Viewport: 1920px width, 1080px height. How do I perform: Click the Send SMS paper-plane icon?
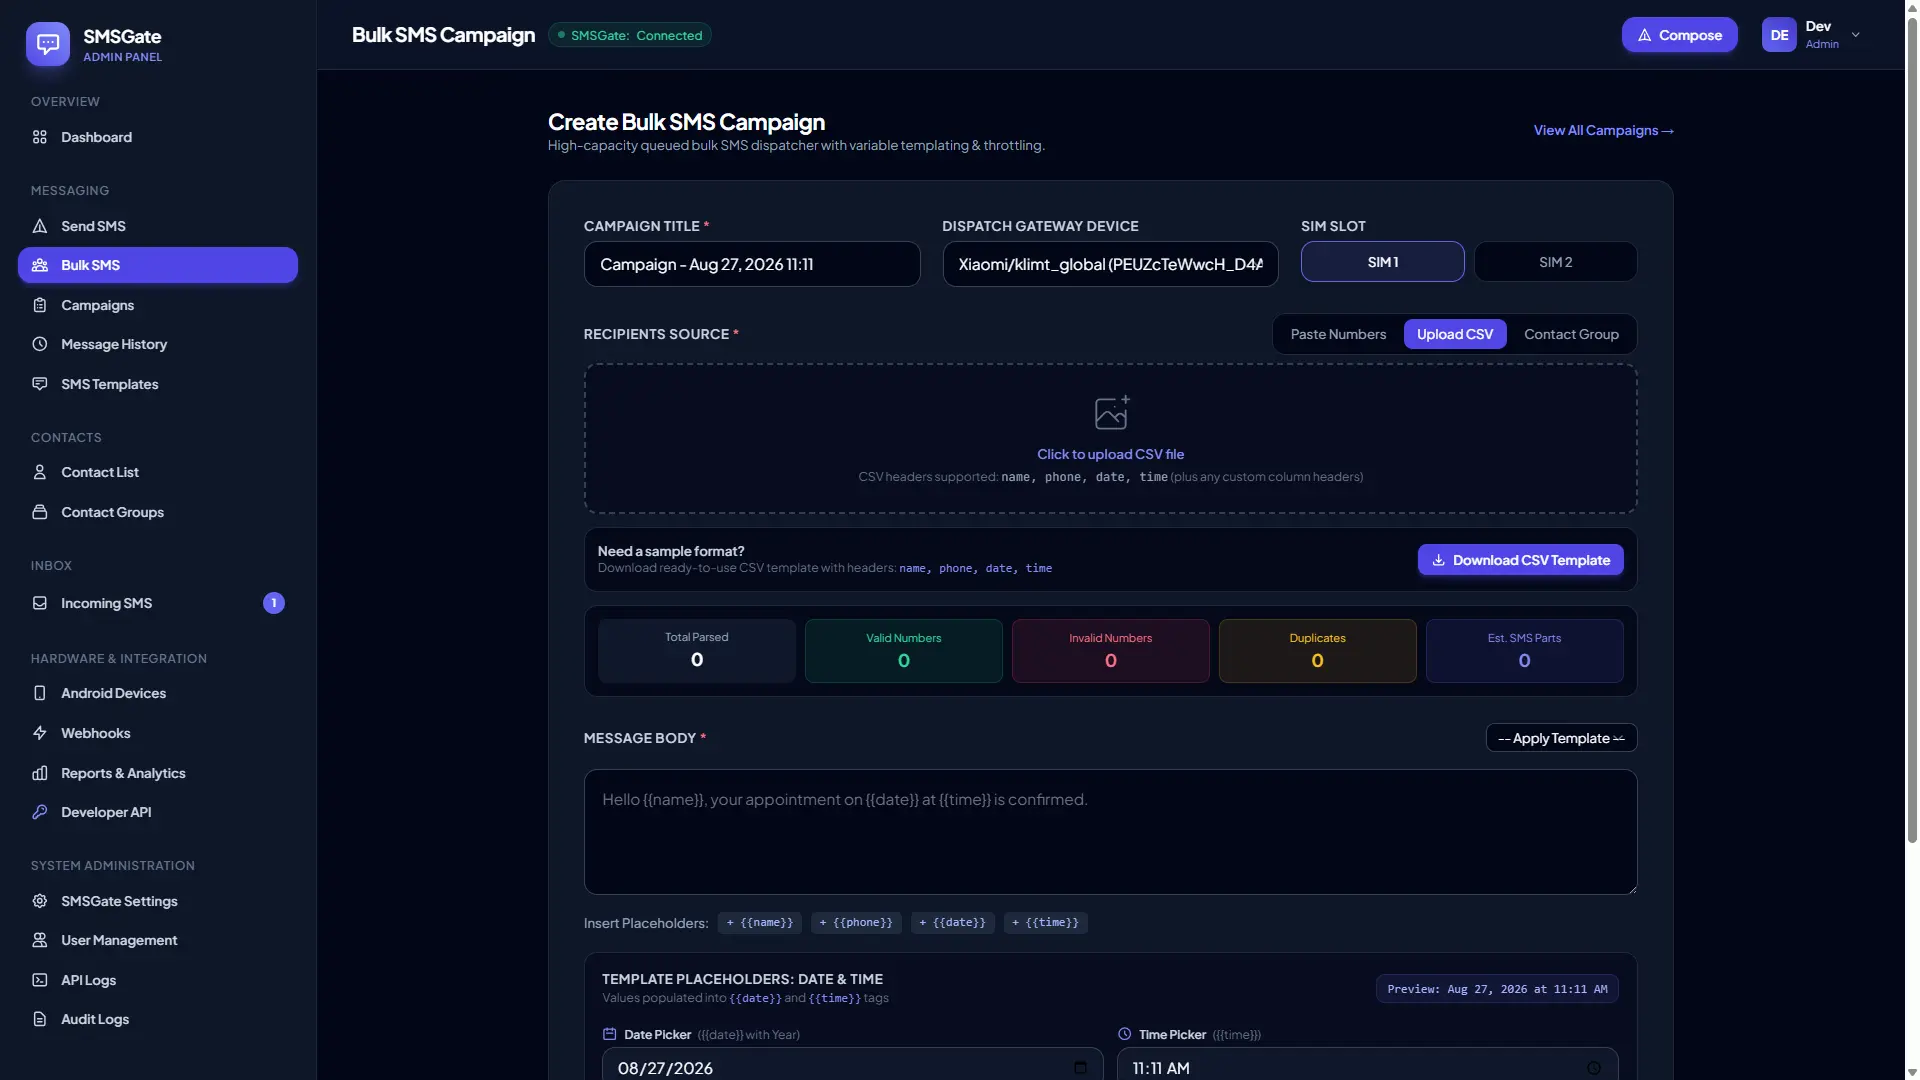click(x=40, y=226)
